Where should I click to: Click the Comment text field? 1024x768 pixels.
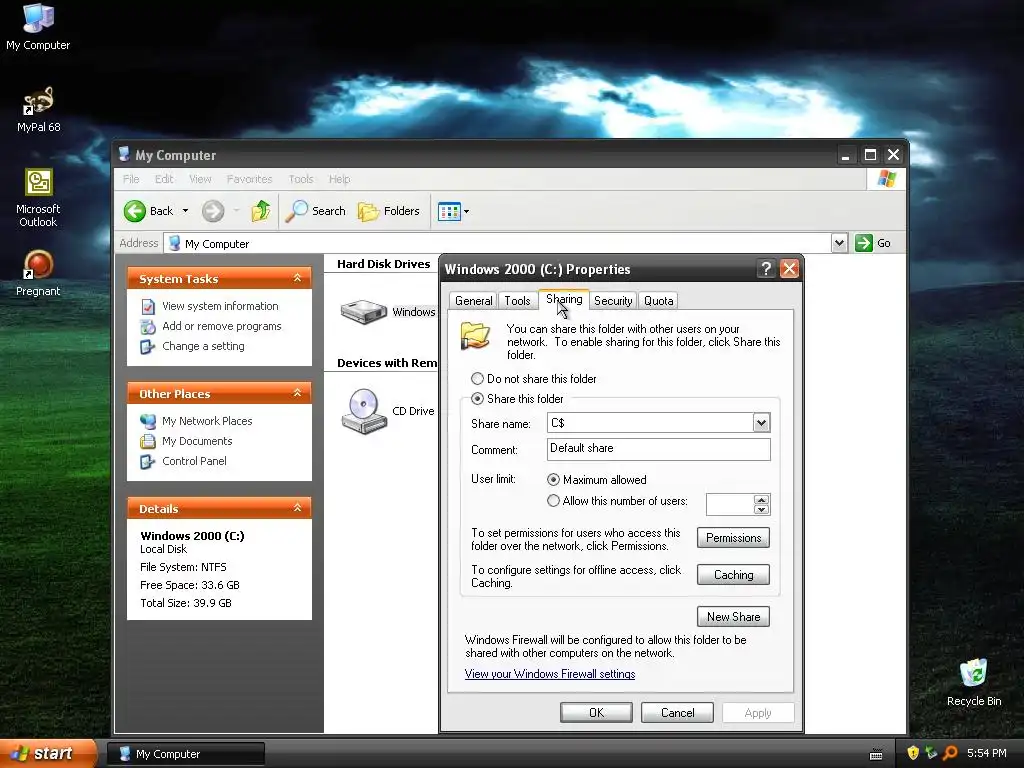click(658, 449)
